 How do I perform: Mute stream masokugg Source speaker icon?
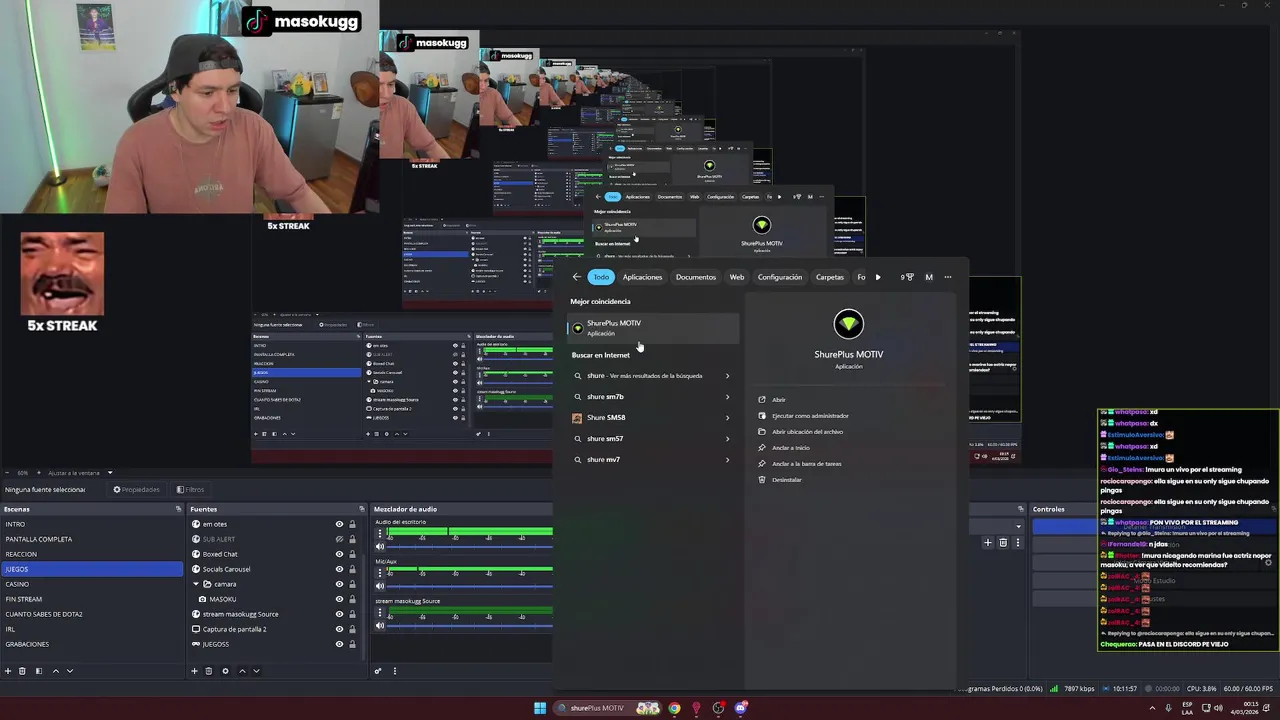[379, 626]
